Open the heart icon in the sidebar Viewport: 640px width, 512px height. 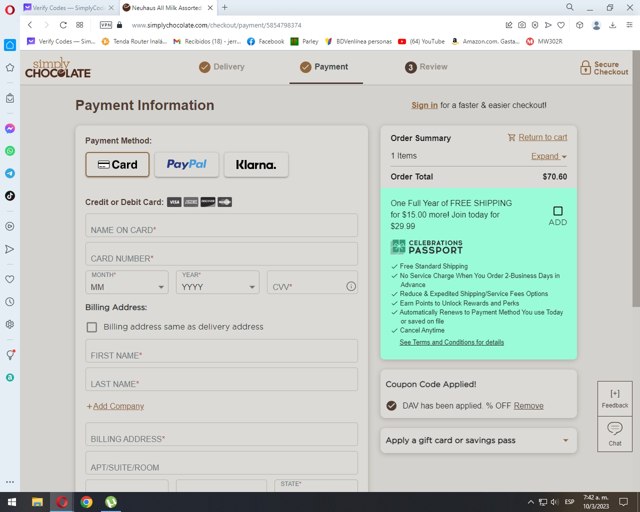pos(10,279)
